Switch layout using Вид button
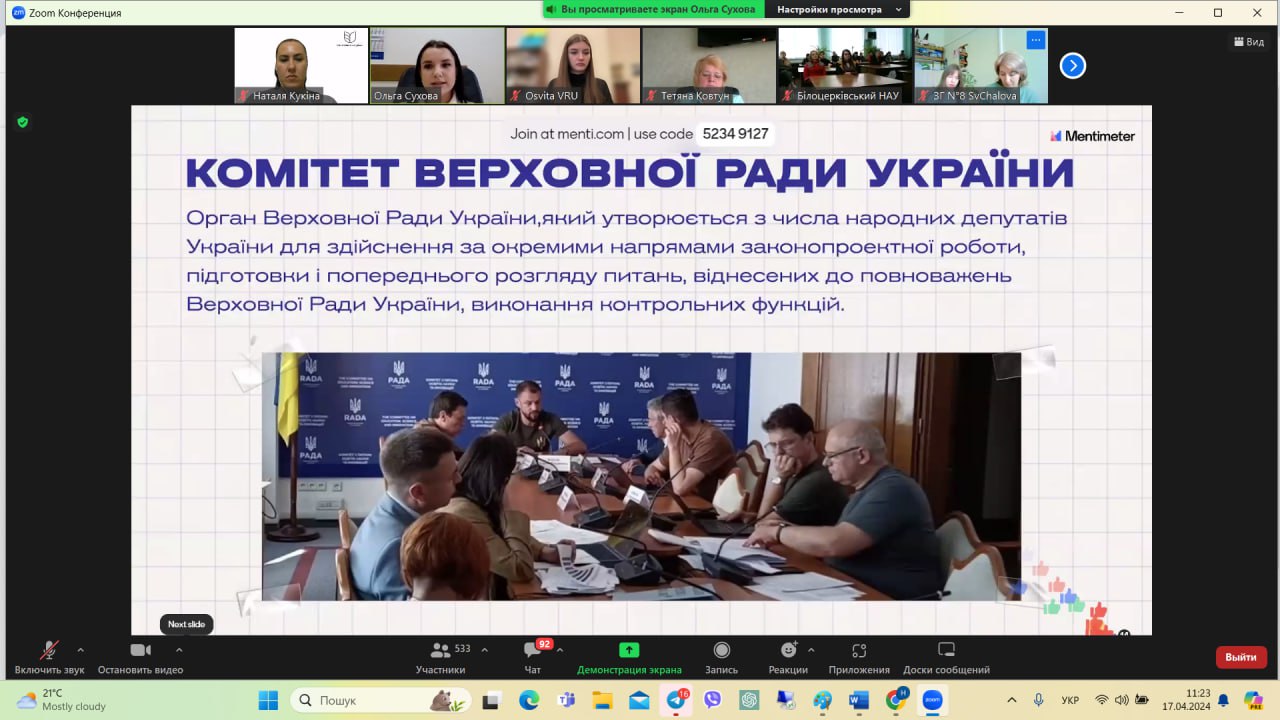Screen dimensions: 1280x720 [x=1250, y=42]
